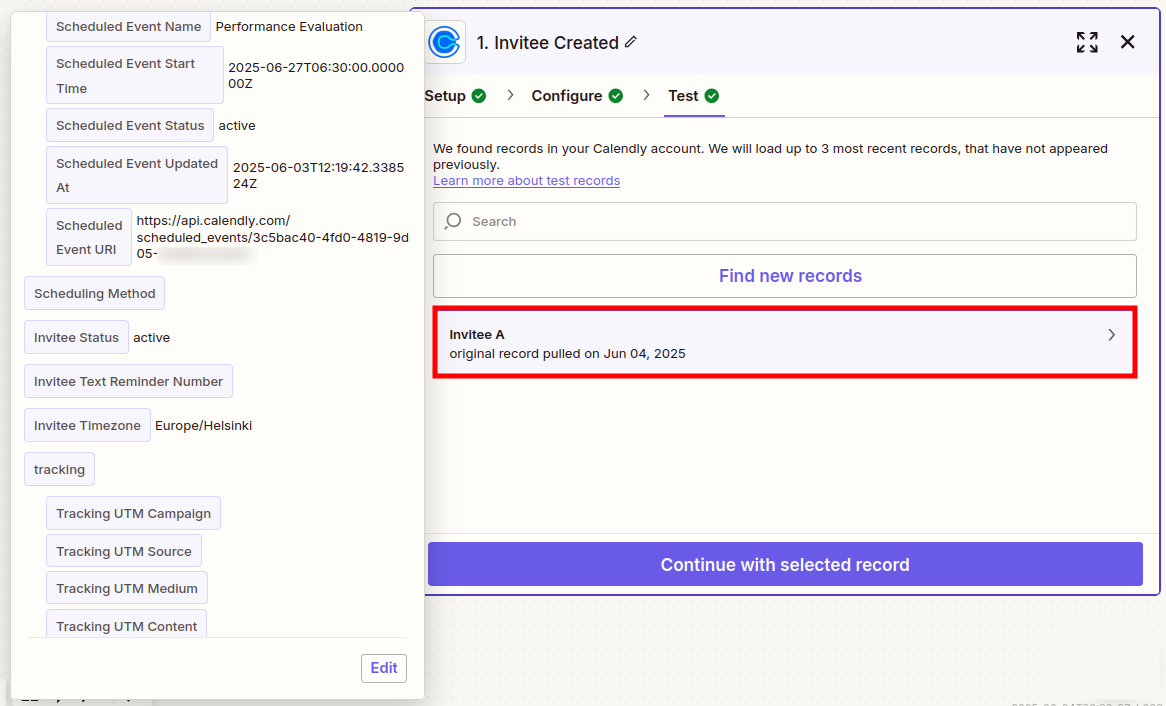Click the Setup green checkmark icon

pos(479,96)
